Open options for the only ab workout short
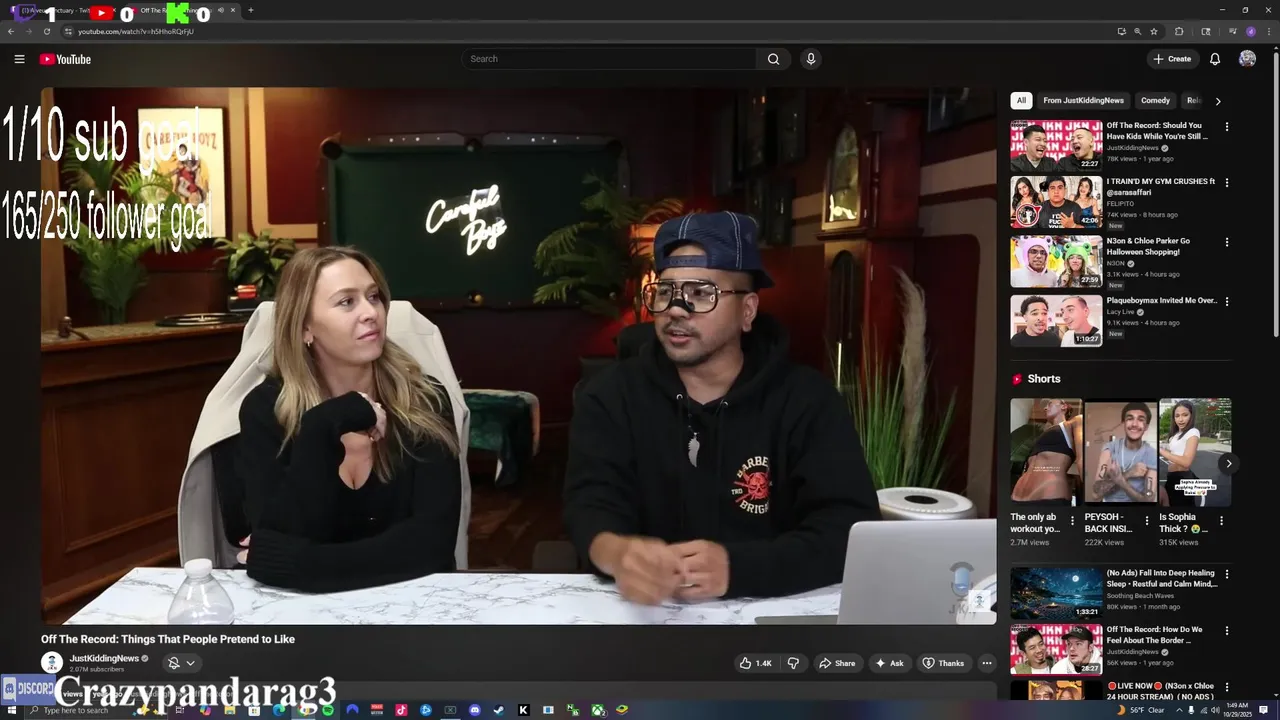Viewport: 1280px width, 720px height. pos(1073,521)
